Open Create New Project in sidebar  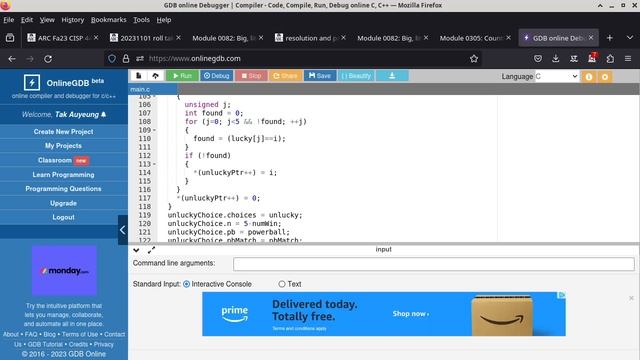63,131
